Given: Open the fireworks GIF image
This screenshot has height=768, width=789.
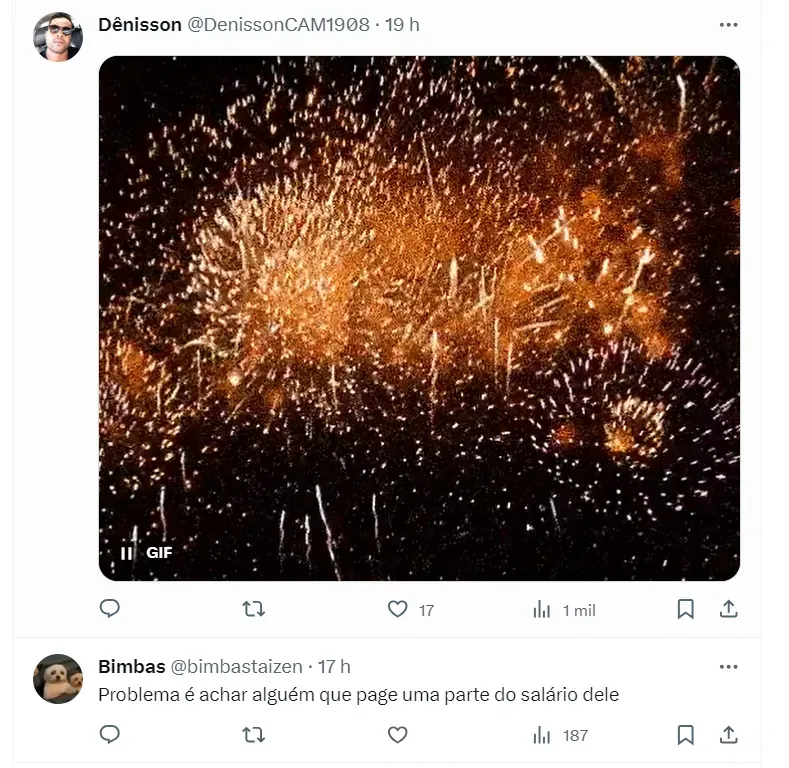Looking at the screenshot, I should [x=419, y=318].
